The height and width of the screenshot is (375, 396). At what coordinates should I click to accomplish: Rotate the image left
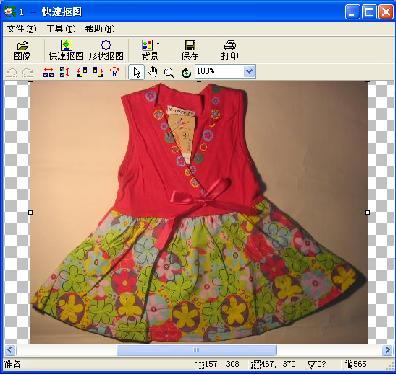pyautogui.click(x=82, y=72)
